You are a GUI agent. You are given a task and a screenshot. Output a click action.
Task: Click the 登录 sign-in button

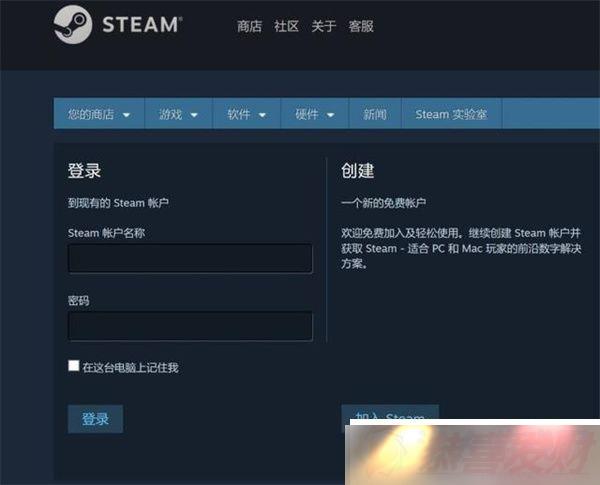tap(95, 419)
